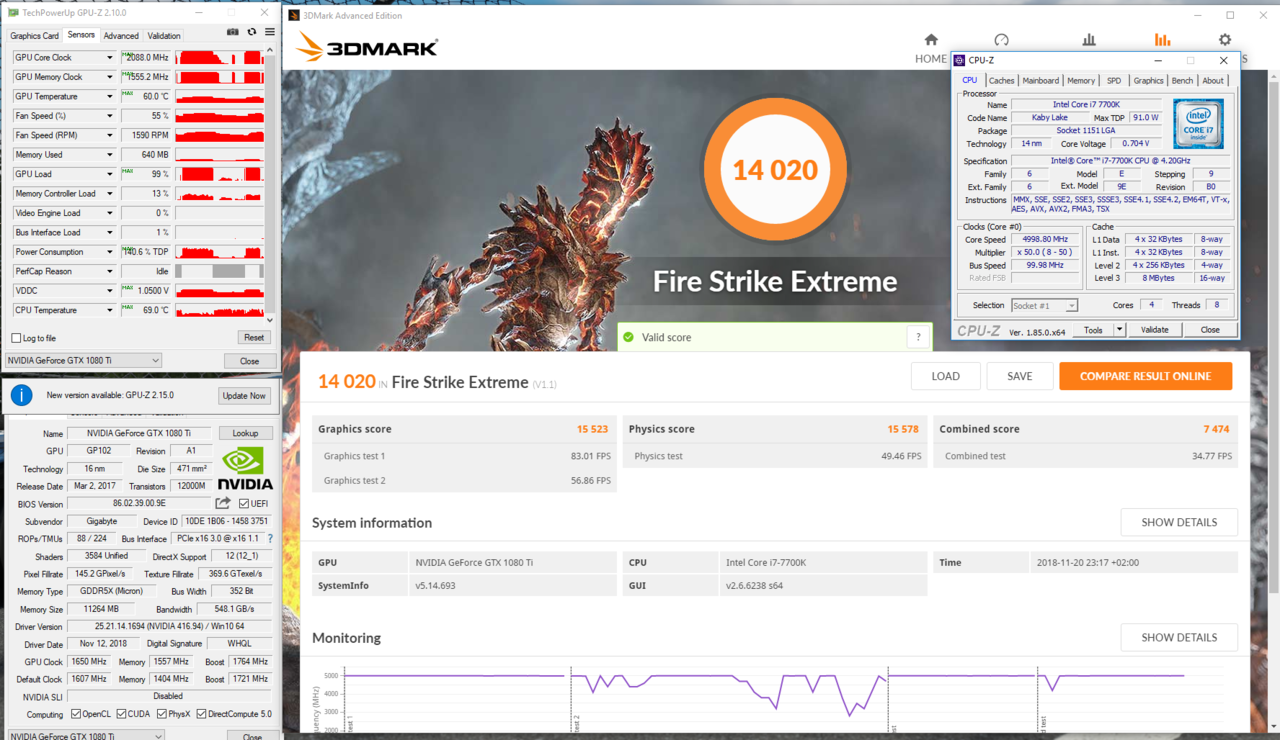This screenshot has width=1280, height=740.
Task: Toggle the UEFI checkbox
Action: point(244,503)
